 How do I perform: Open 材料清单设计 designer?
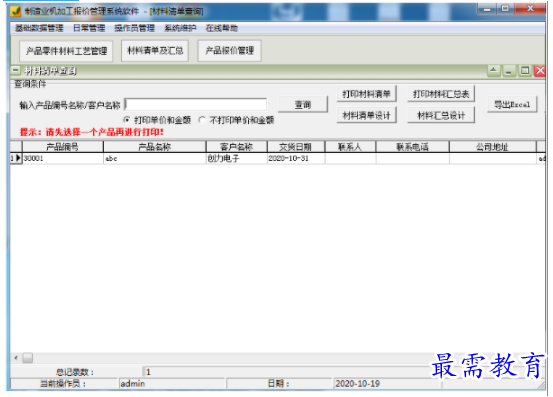[x=366, y=115]
